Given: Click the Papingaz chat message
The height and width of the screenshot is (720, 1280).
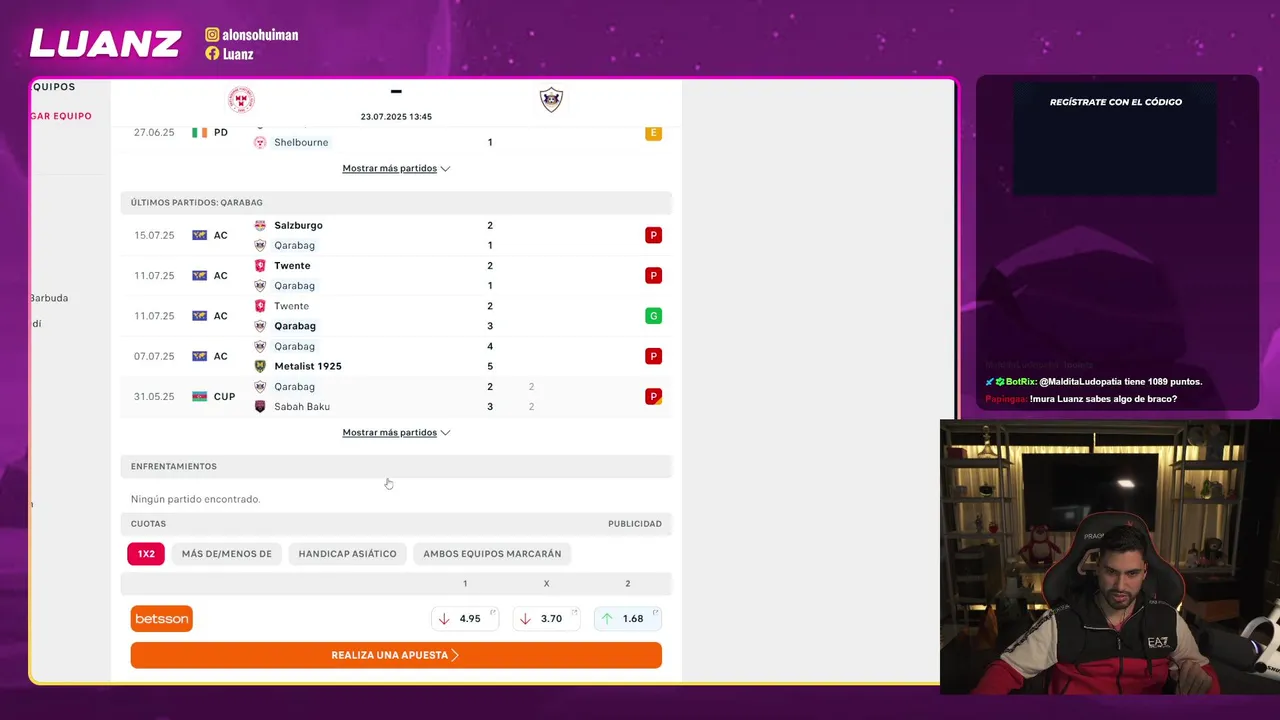Looking at the screenshot, I should pyautogui.click(x=1081, y=399).
